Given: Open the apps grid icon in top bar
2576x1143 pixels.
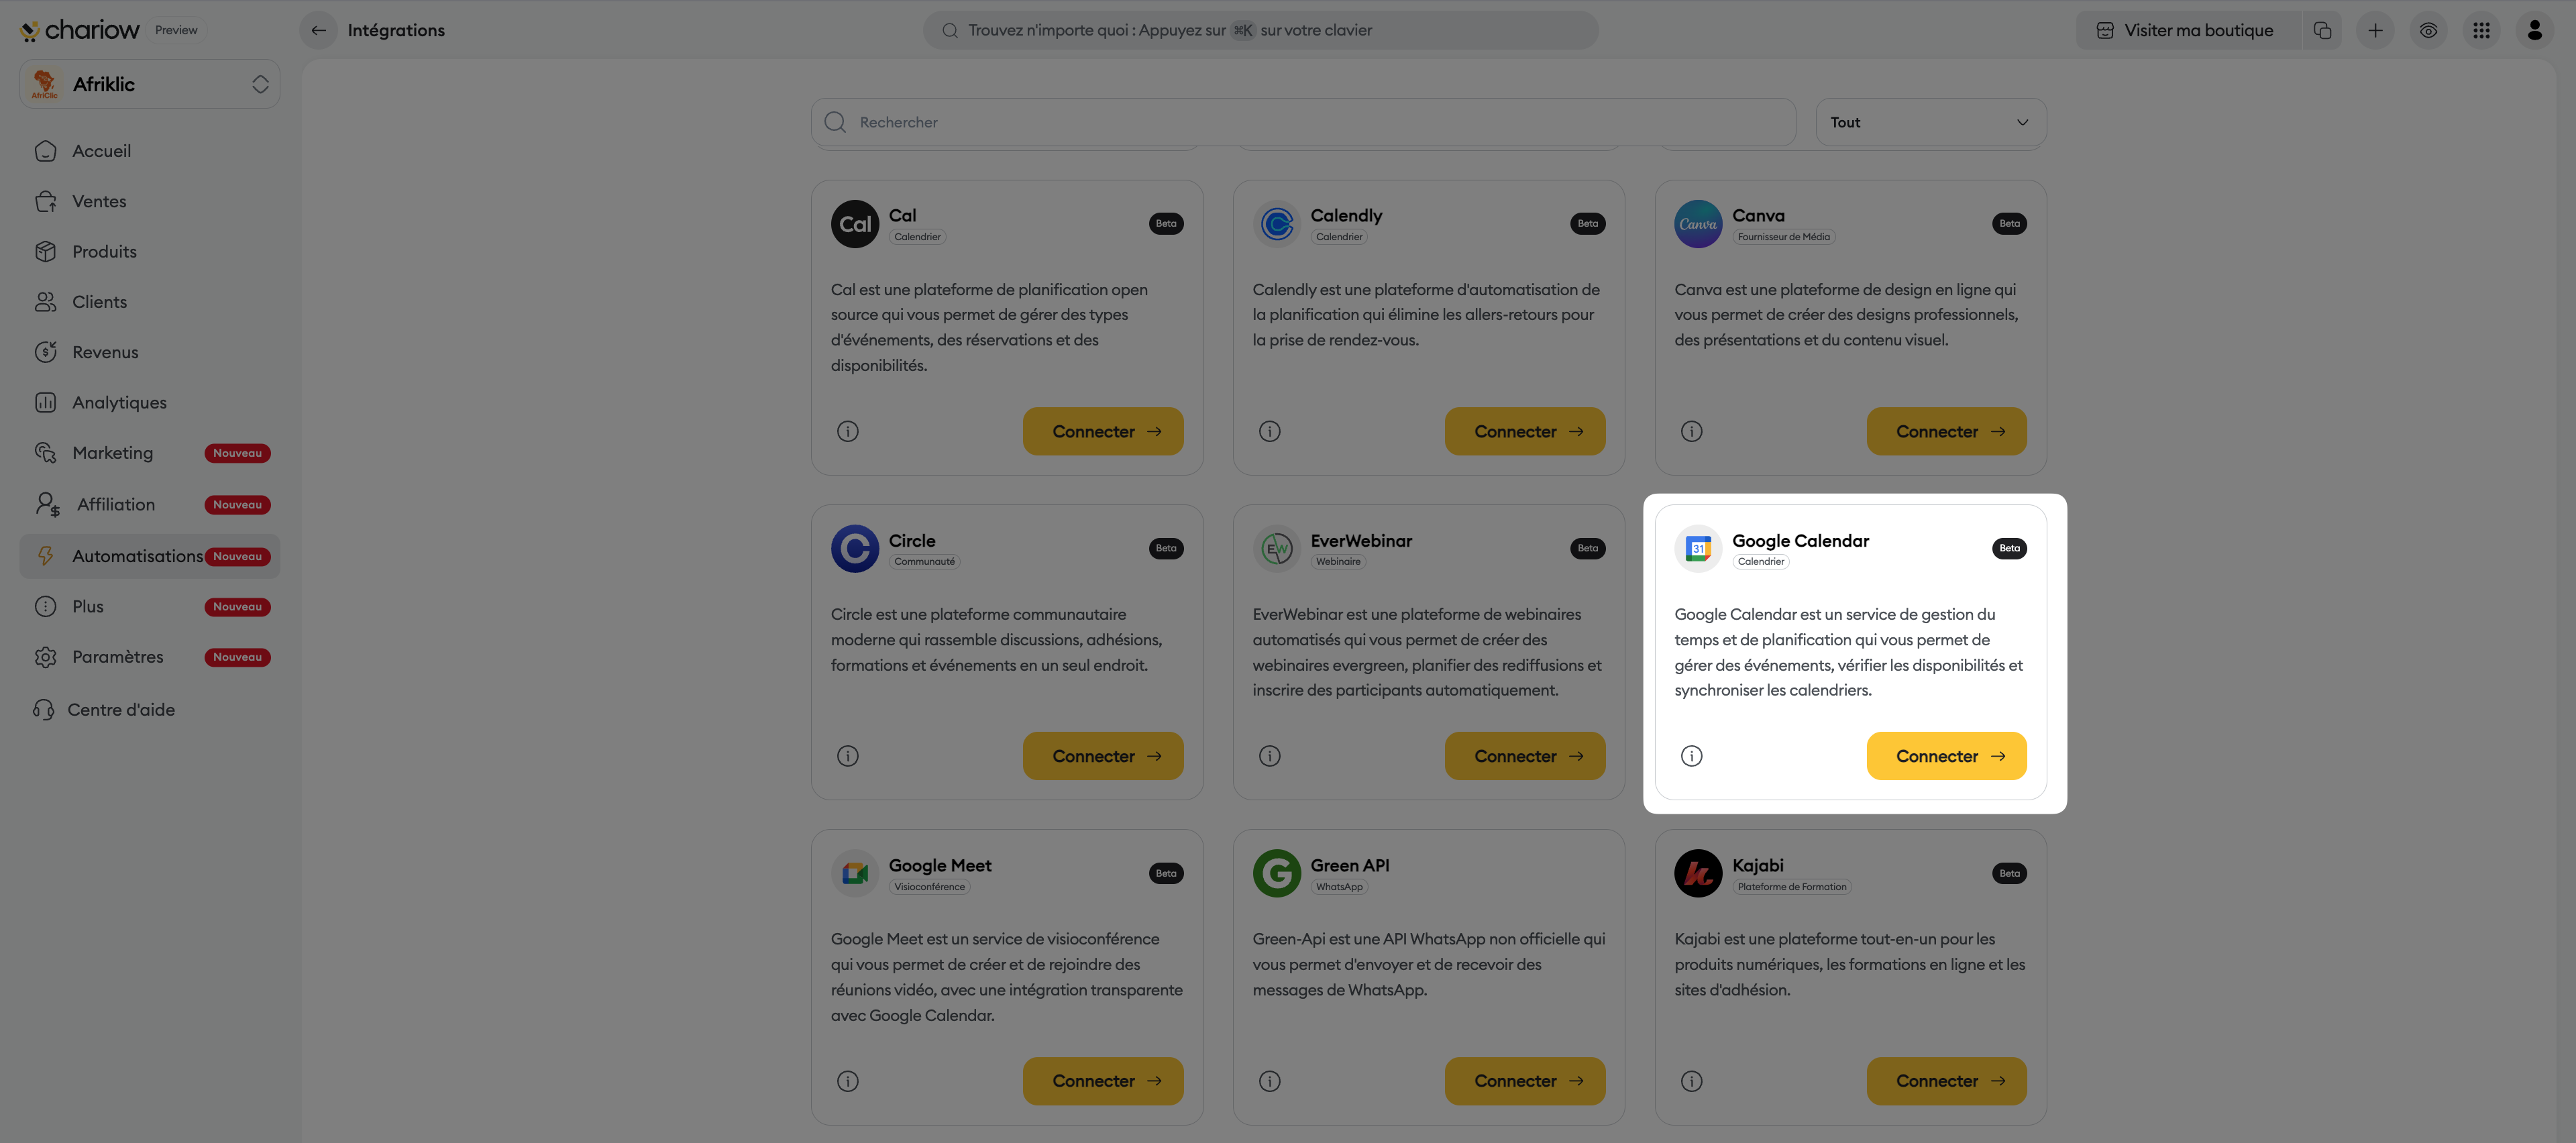Looking at the screenshot, I should pyautogui.click(x=2481, y=30).
